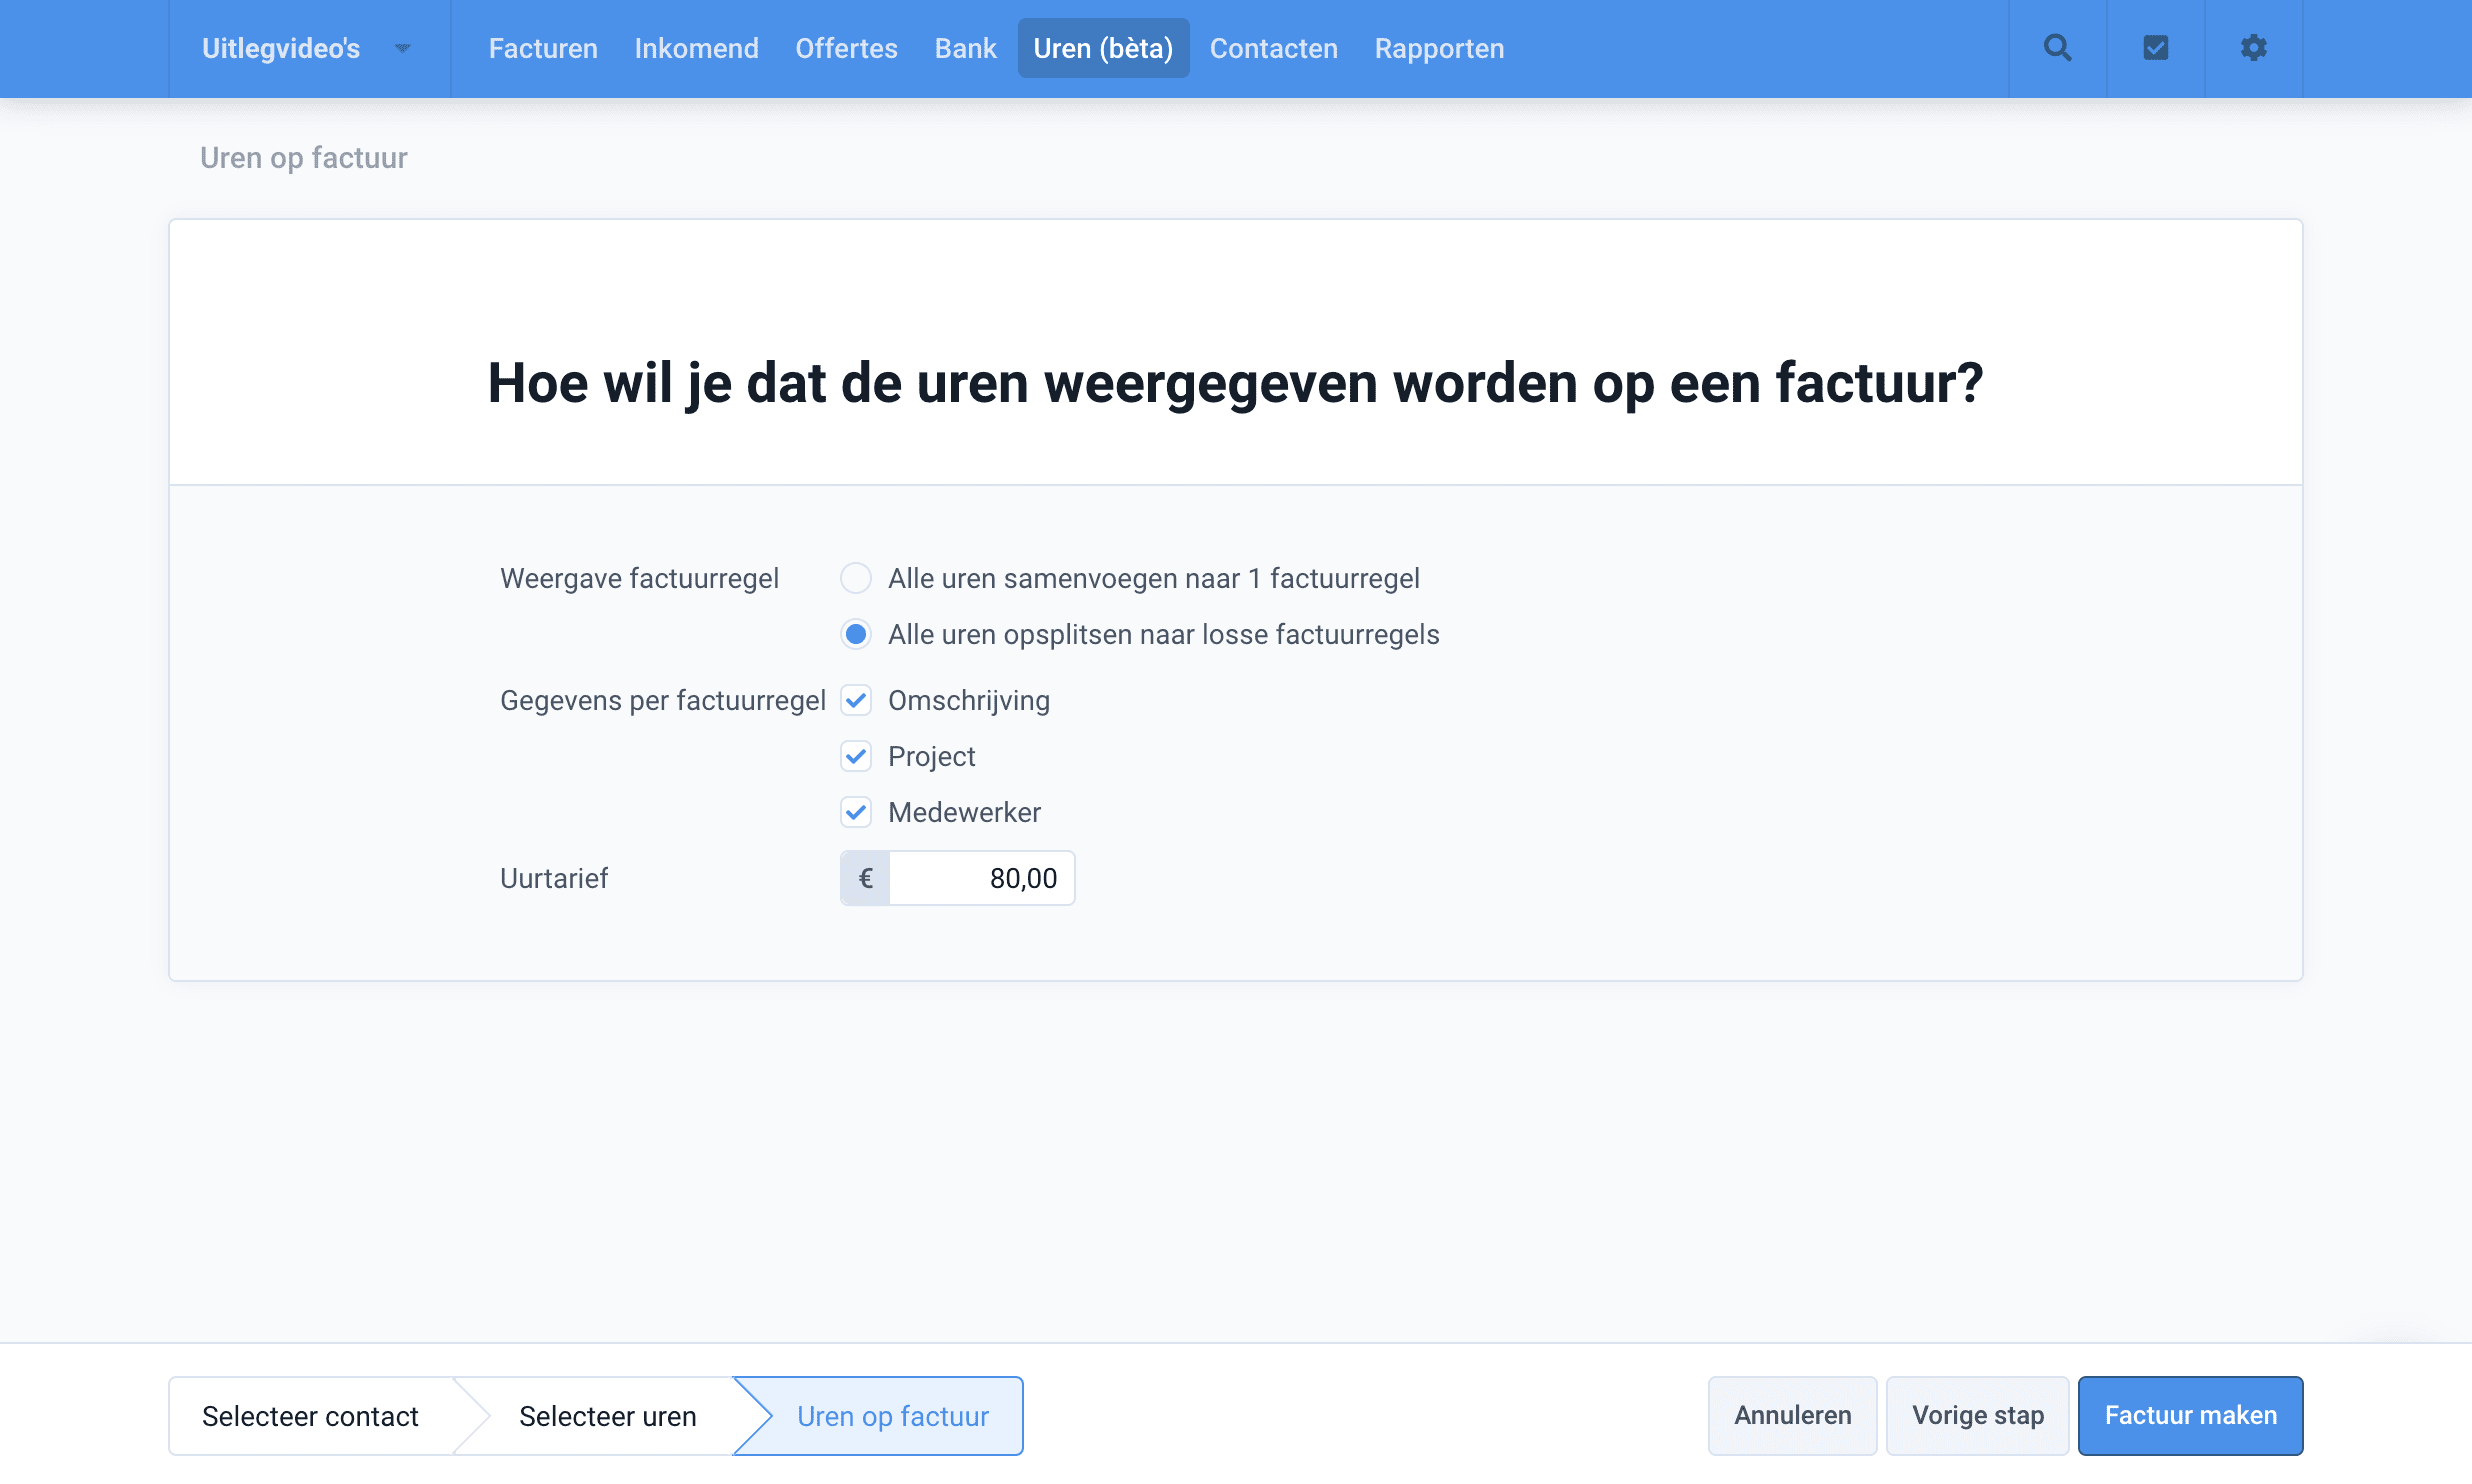This screenshot has width=2472, height=1484.
Task: Click the Factuur maken button
Action: tap(2190, 1415)
